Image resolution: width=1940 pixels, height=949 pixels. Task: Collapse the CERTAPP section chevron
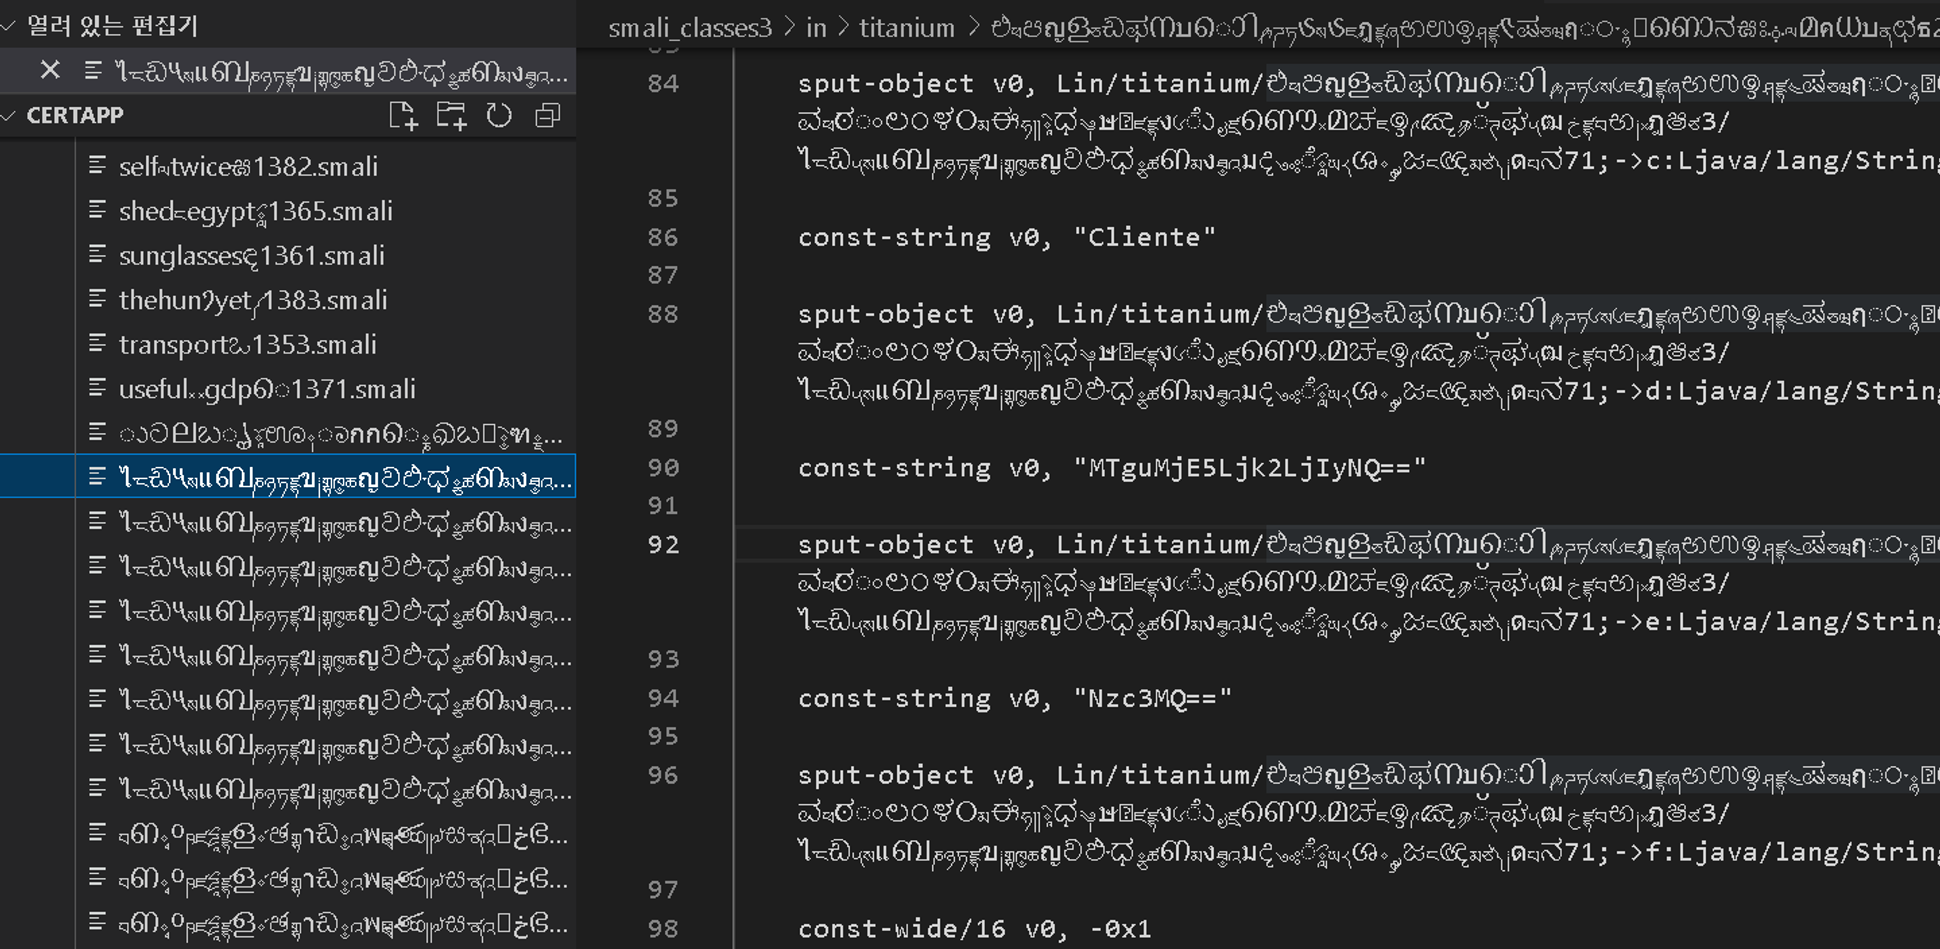pyautogui.click(x=9, y=116)
